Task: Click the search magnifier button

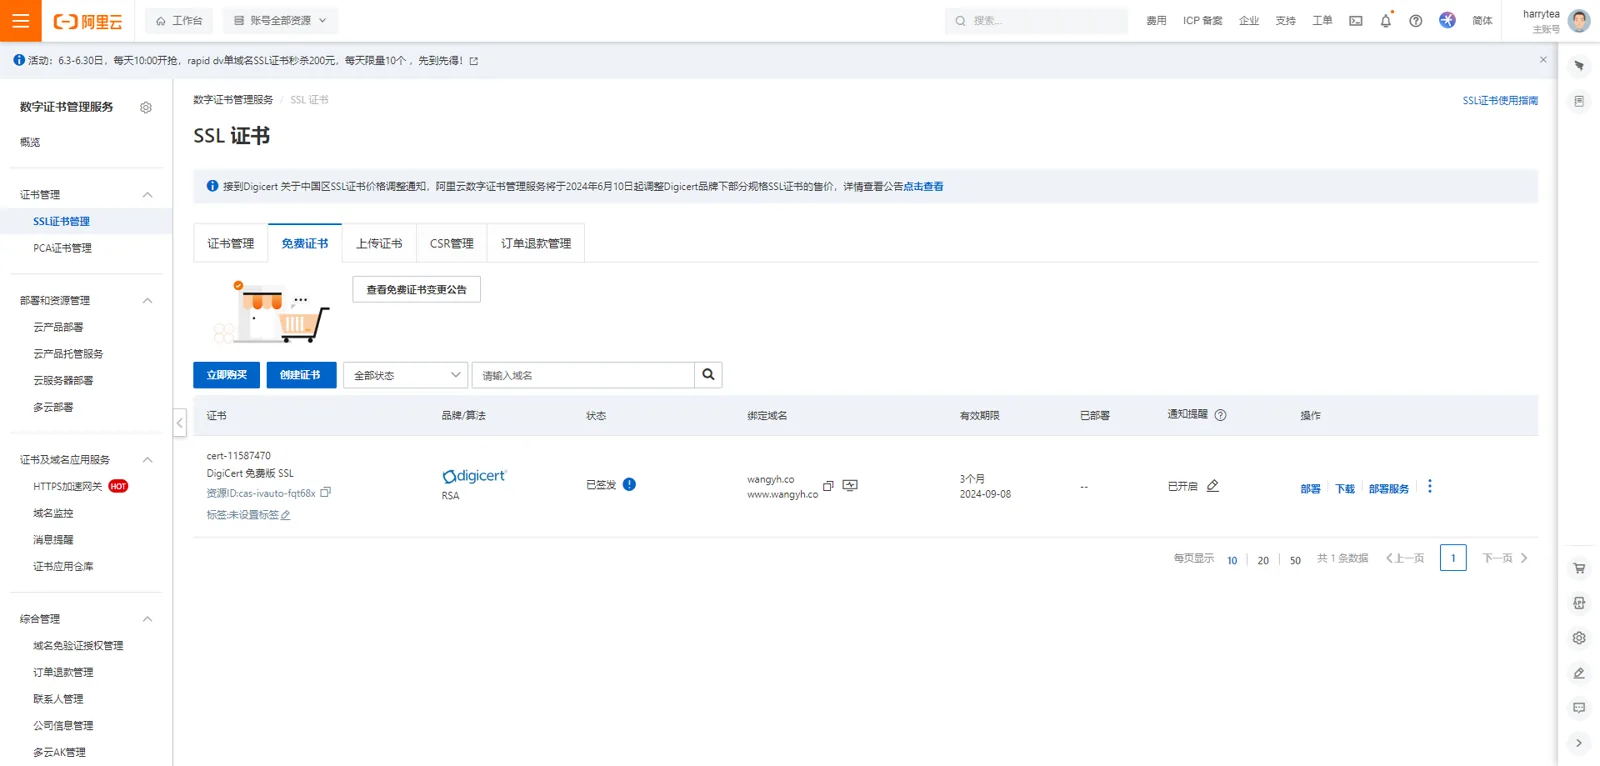Action: 708,375
